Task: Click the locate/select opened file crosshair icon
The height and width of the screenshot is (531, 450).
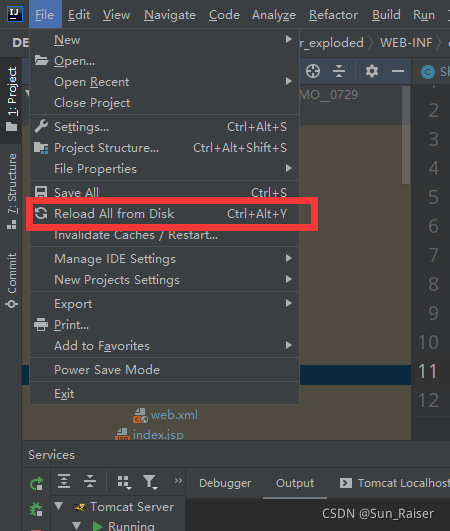Action: [313, 71]
